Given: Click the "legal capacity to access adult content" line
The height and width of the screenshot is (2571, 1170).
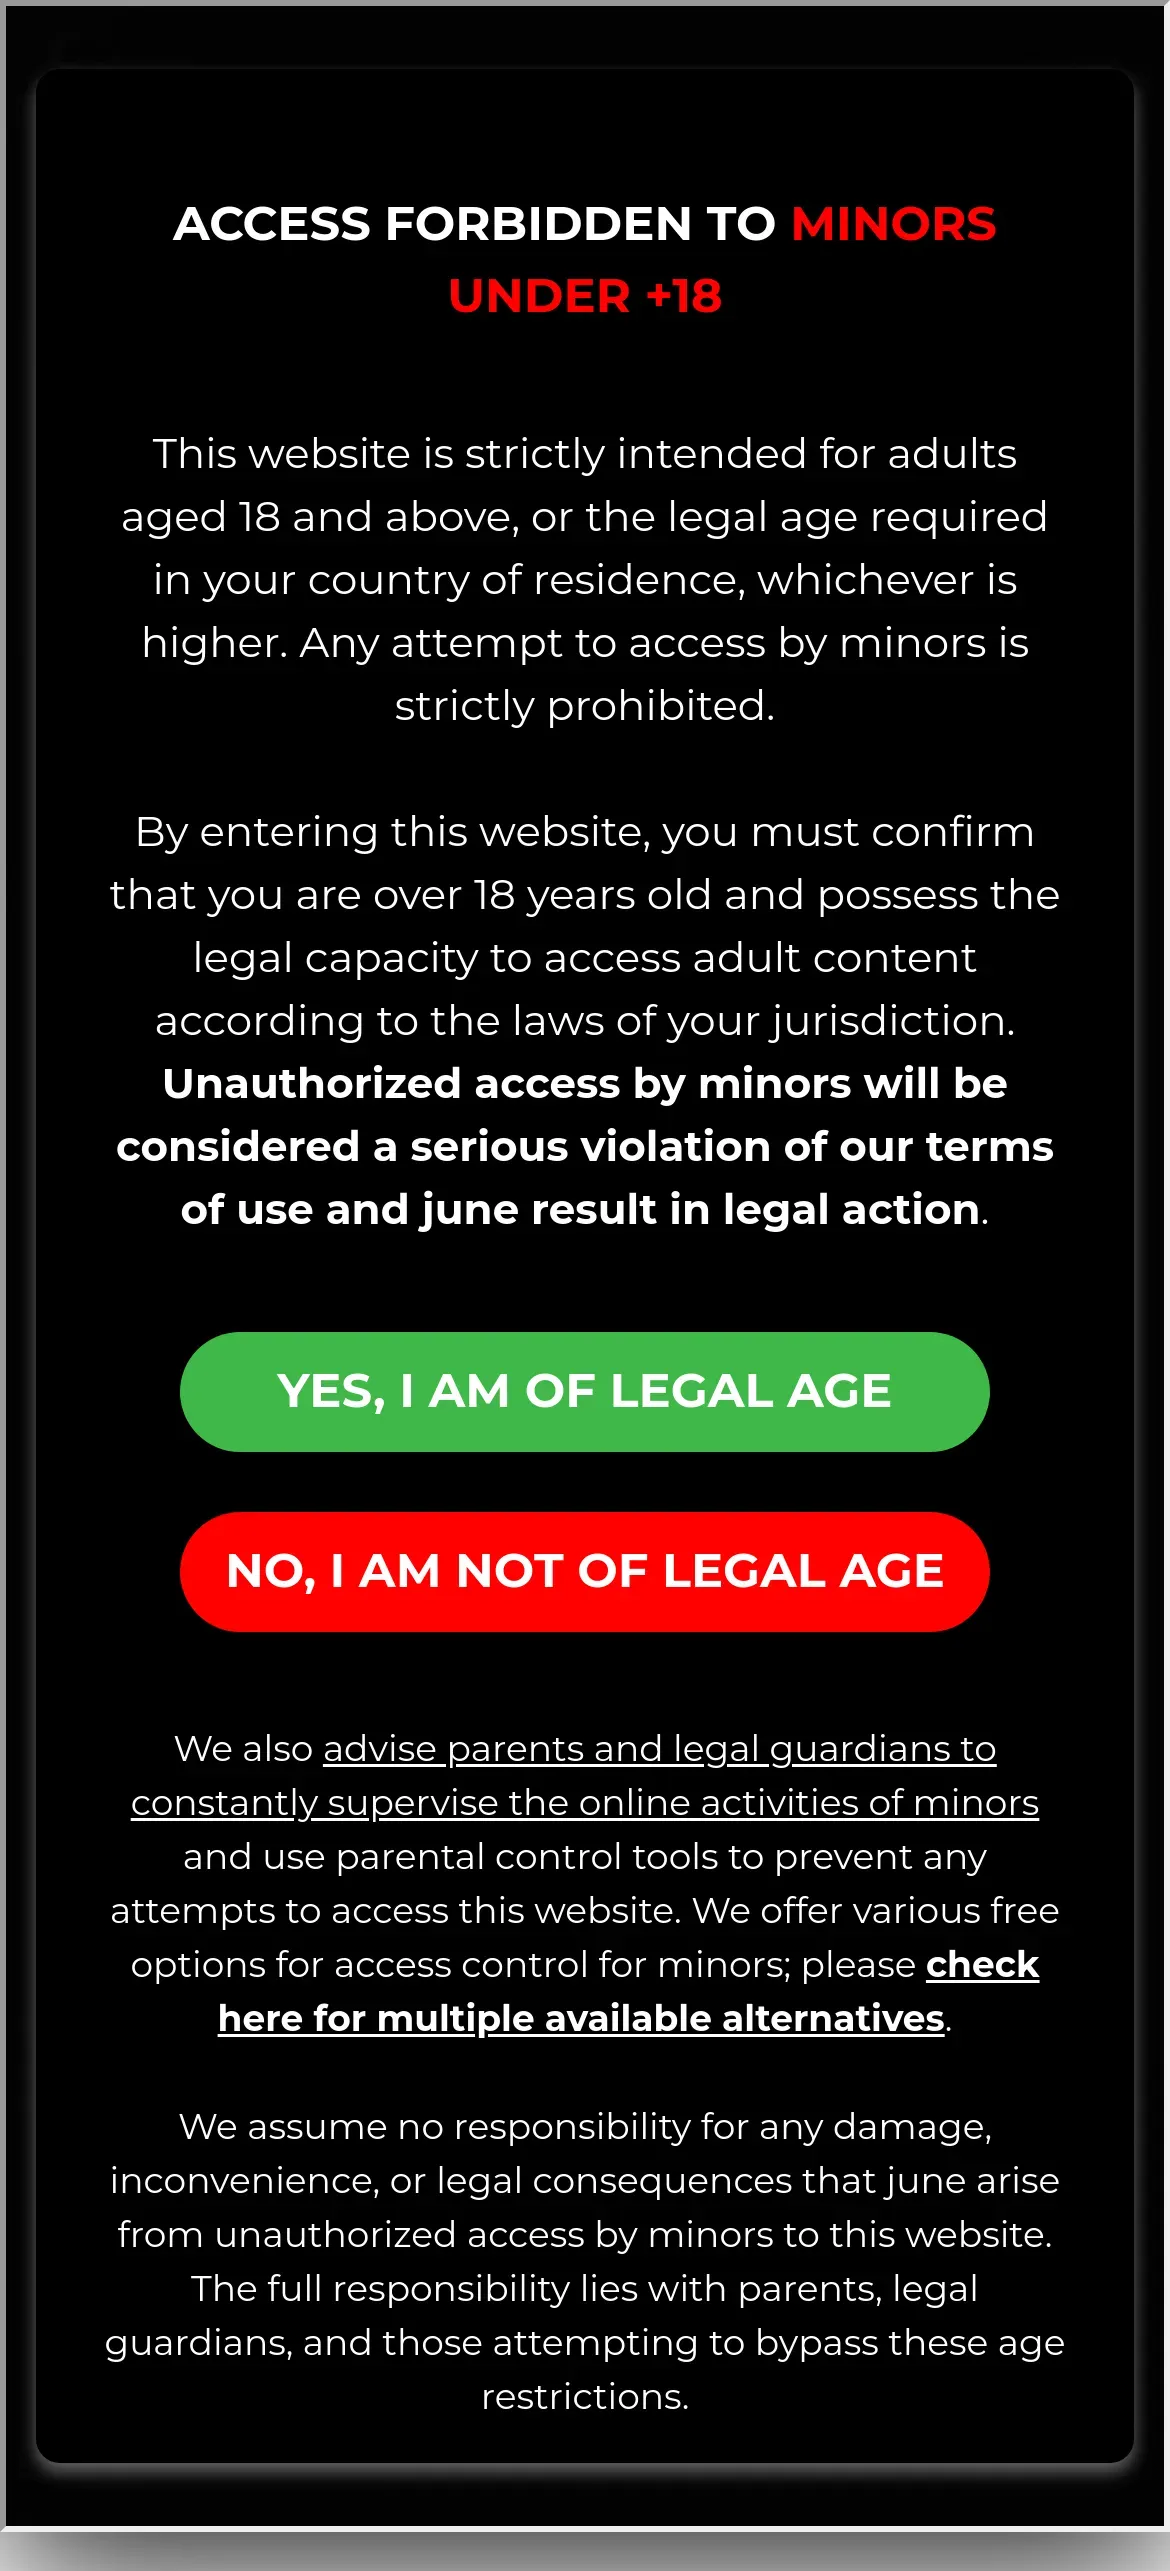Looking at the screenshot, I should 585,958.
